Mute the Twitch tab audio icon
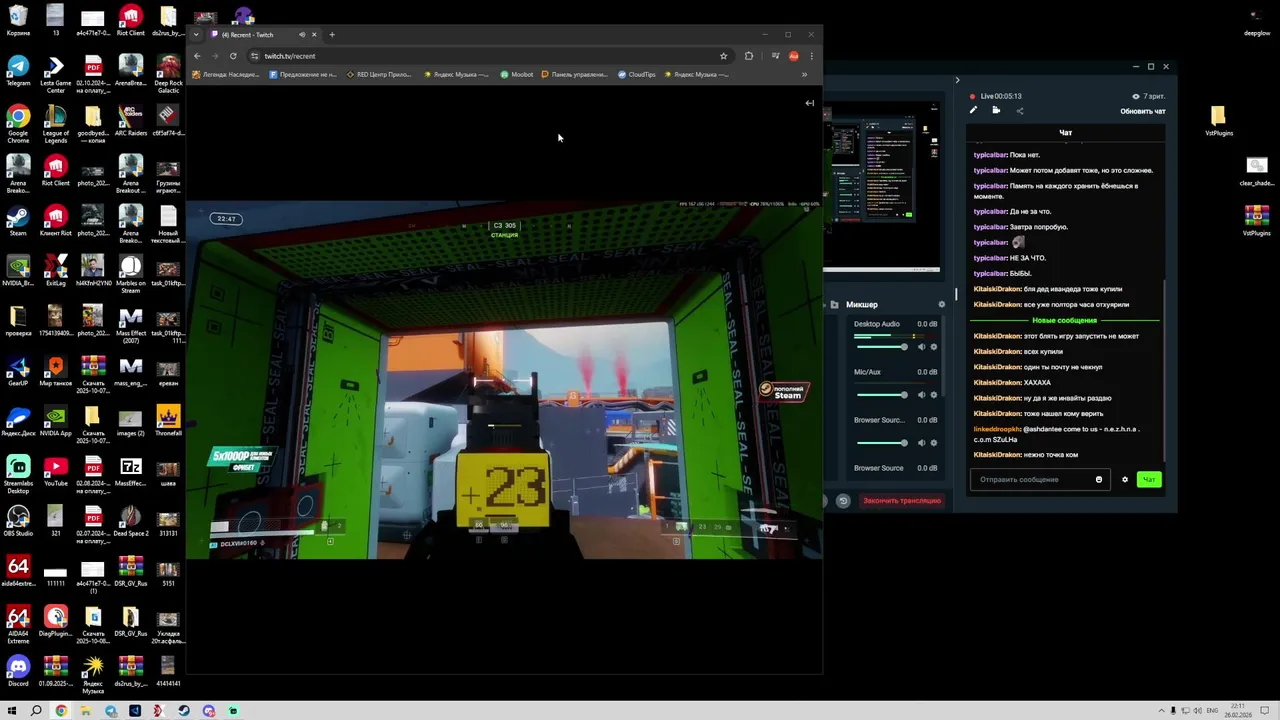This screenshot has height=720, width=1280. 301,35
